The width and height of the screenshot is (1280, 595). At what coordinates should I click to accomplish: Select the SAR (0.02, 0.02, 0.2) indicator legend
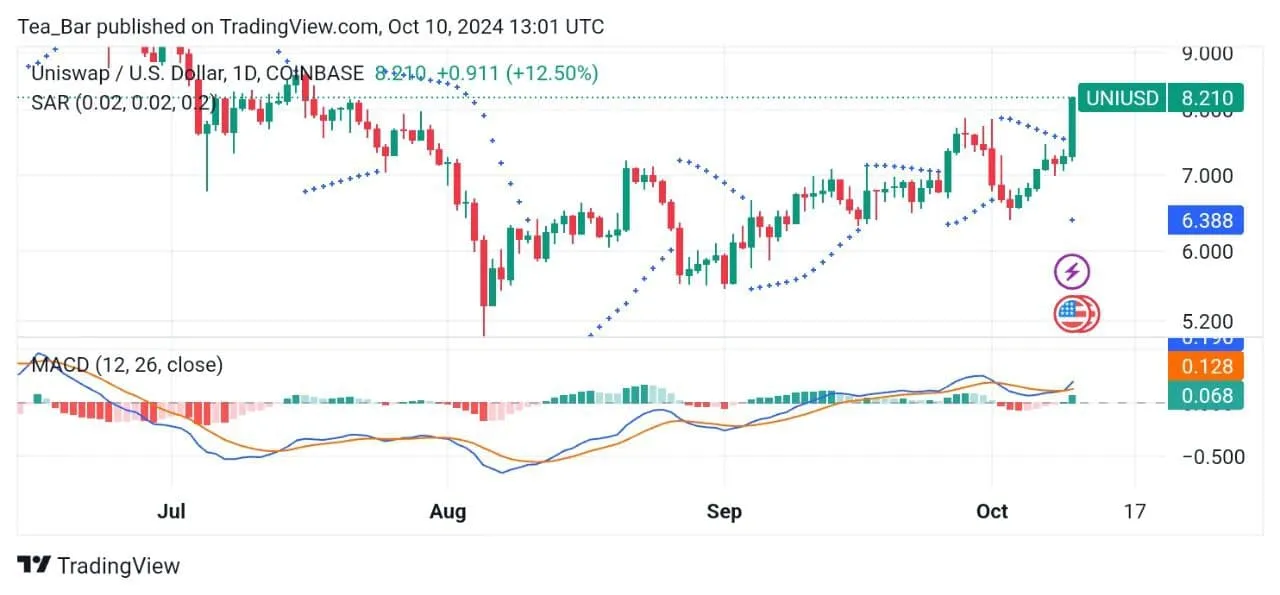click(122, 103)
